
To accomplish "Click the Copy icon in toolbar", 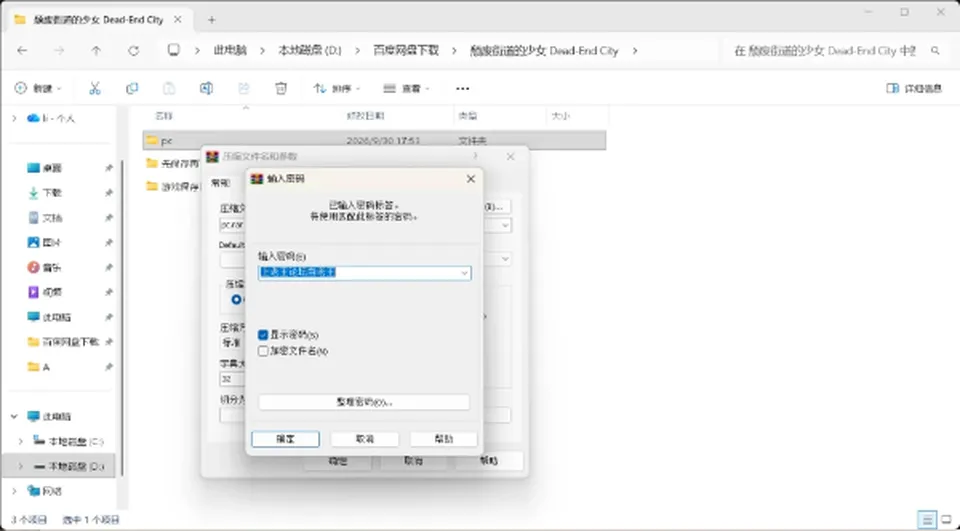I will pos(132,88).
